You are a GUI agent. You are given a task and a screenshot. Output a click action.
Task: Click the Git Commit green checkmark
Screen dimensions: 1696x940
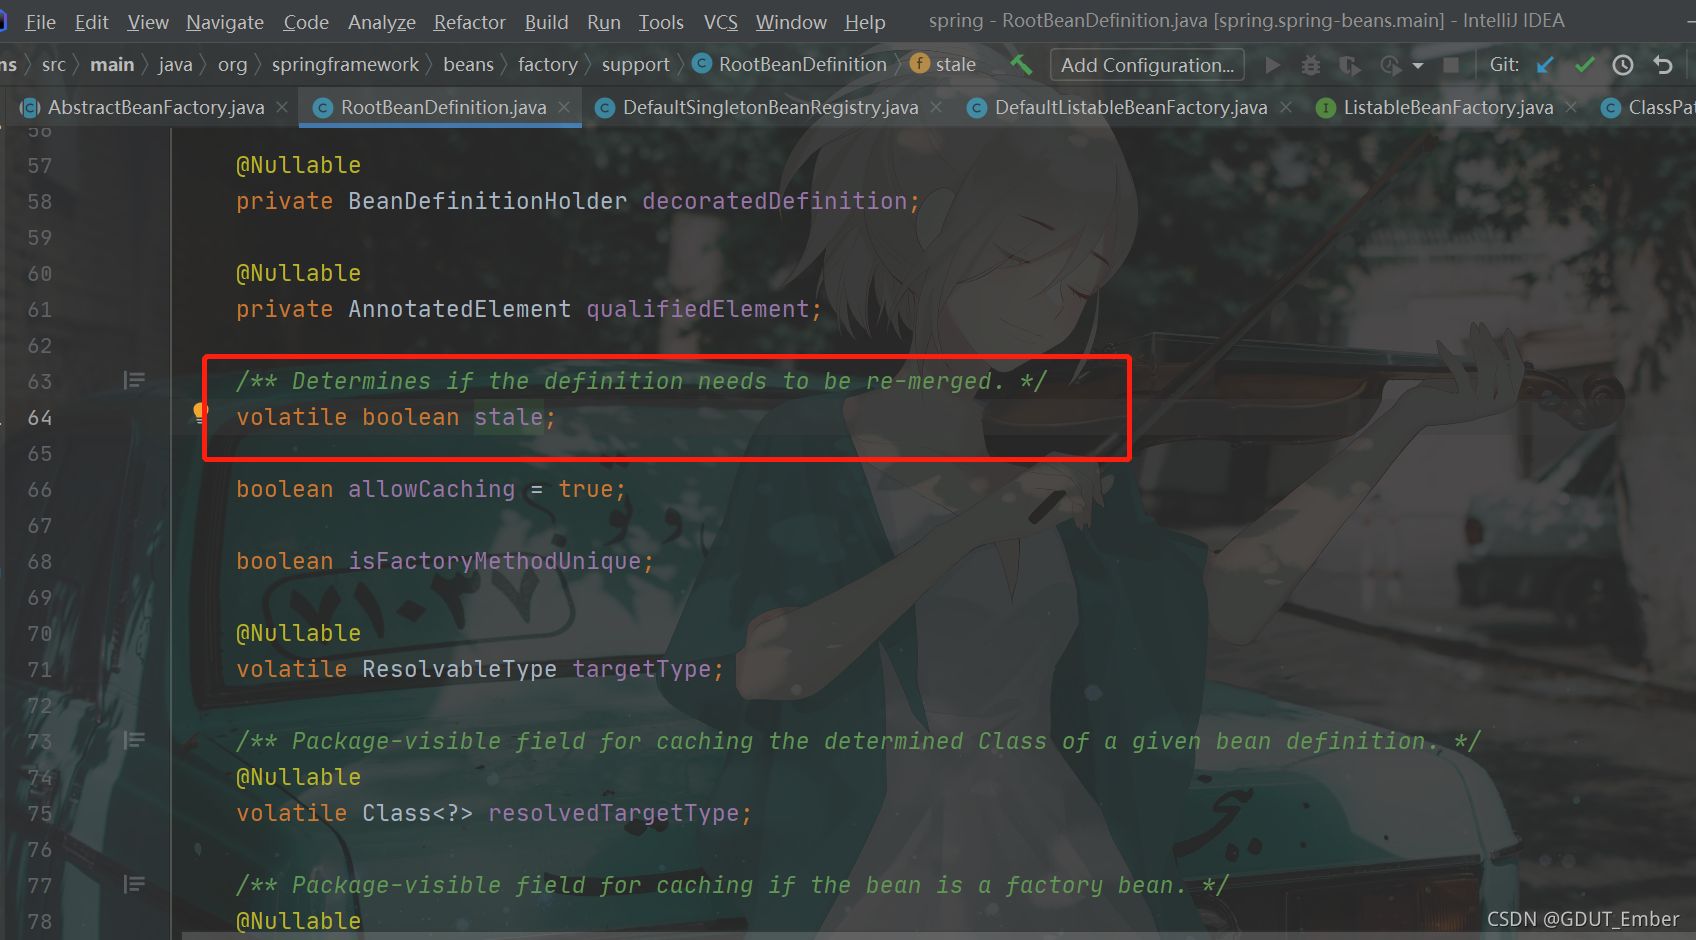coord(1585,65)
